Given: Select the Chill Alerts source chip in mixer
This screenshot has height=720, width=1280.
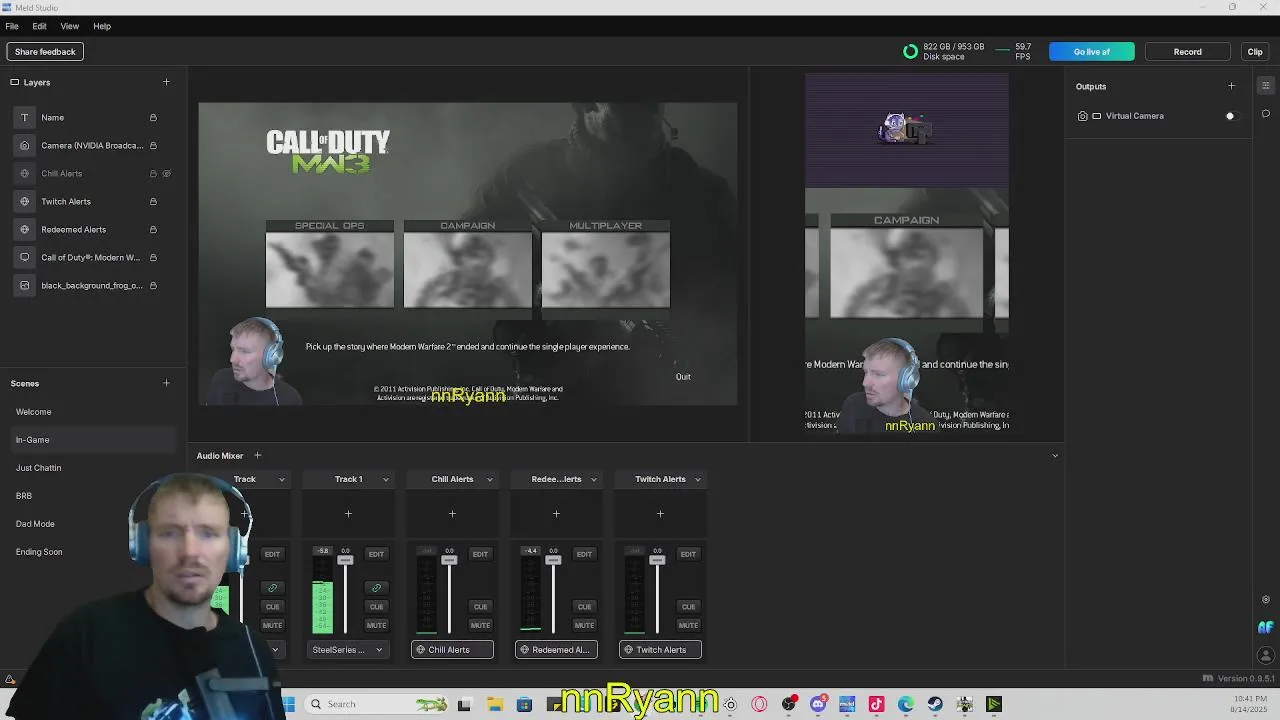Looking at the screenshot, I should point(452,650).
